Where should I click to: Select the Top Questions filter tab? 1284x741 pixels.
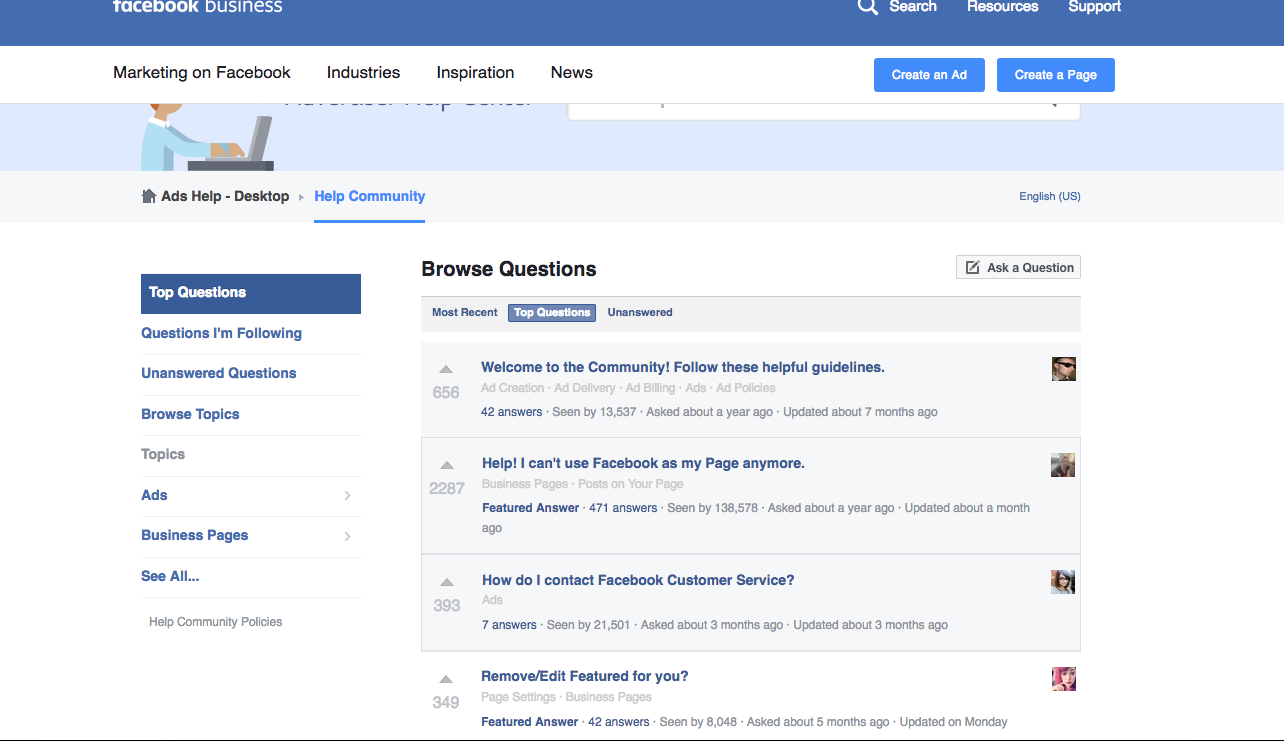552,312
